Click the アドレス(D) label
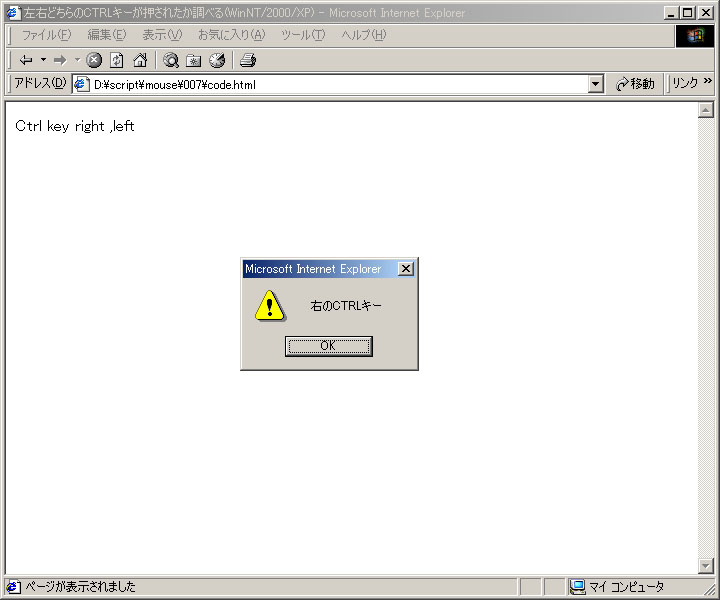720x600 pixels. (x=40, y=83)
